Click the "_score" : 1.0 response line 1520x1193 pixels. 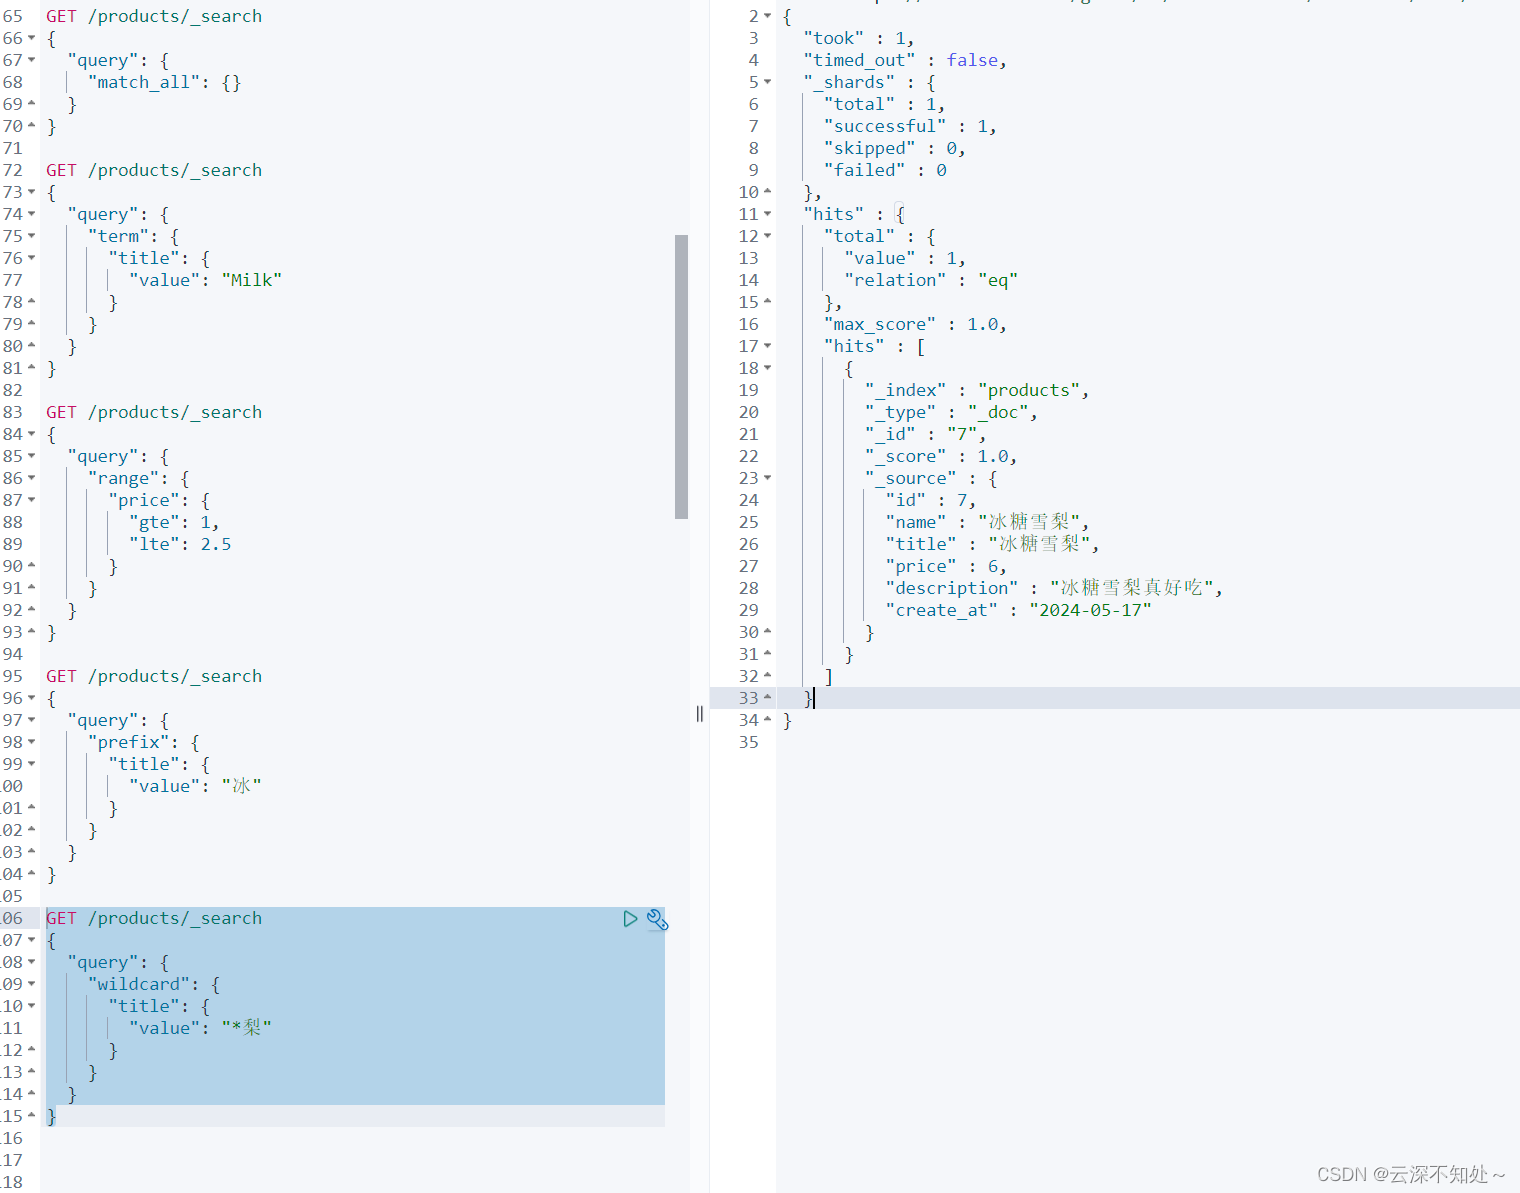point(941,456)
